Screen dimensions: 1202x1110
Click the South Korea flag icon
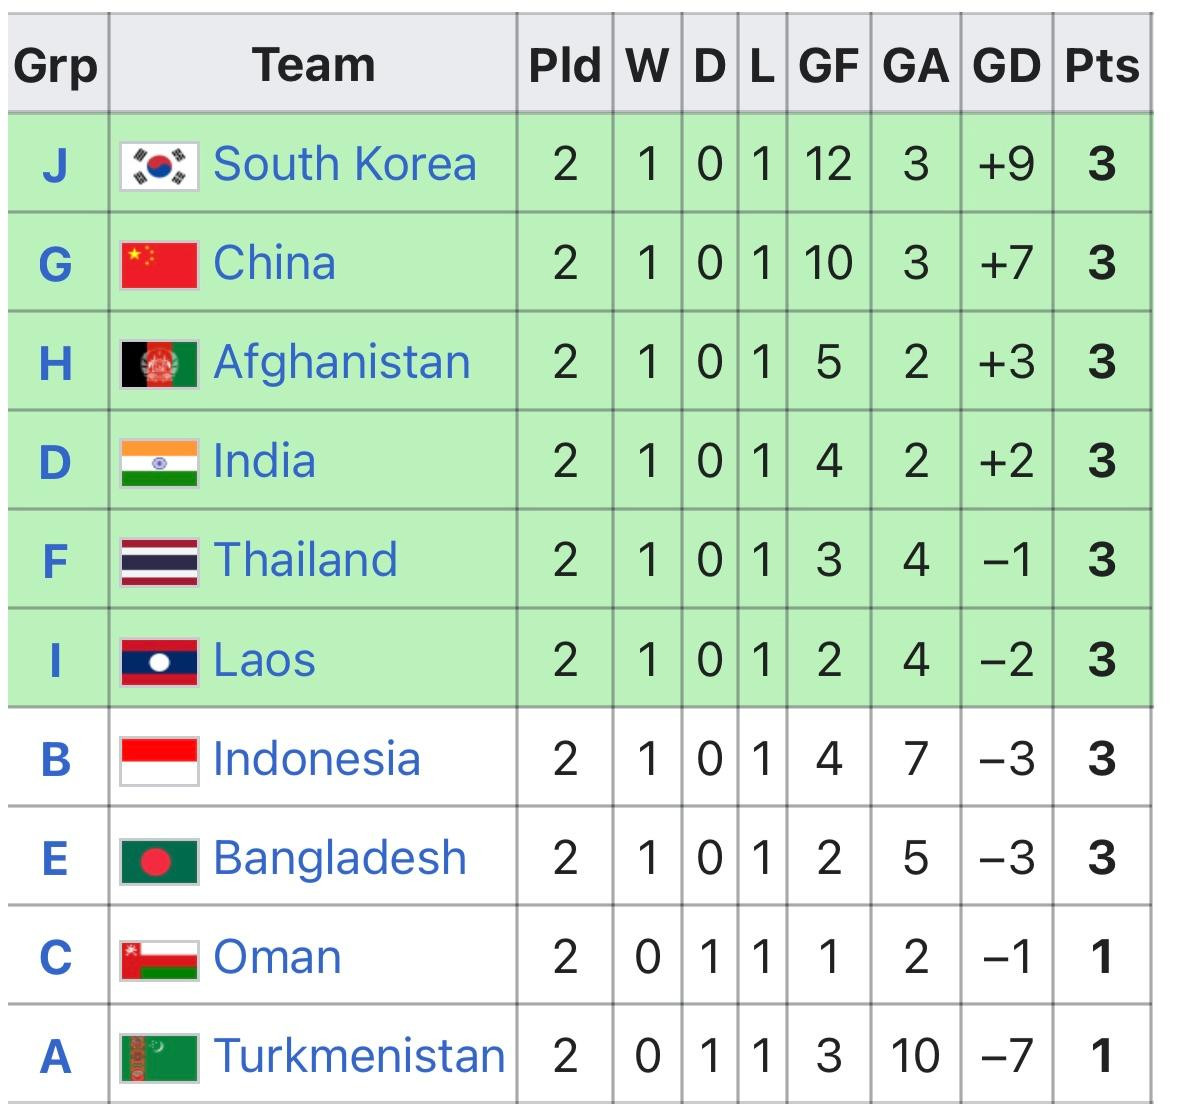[159, 165]
